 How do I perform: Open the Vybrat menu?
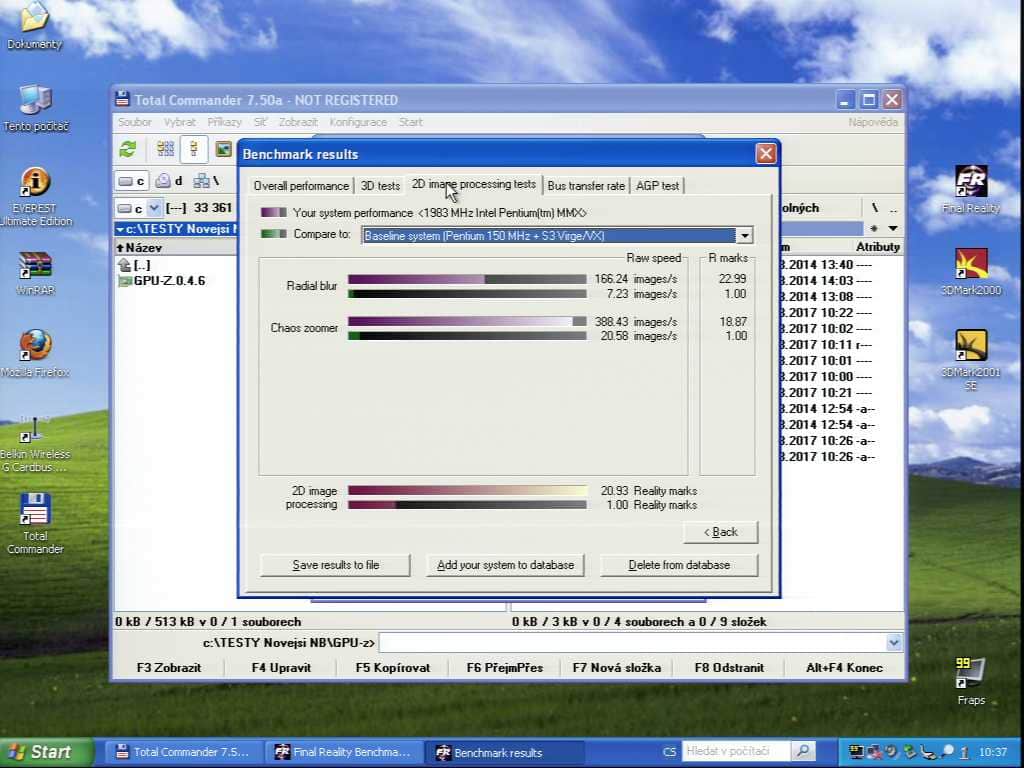180,122
